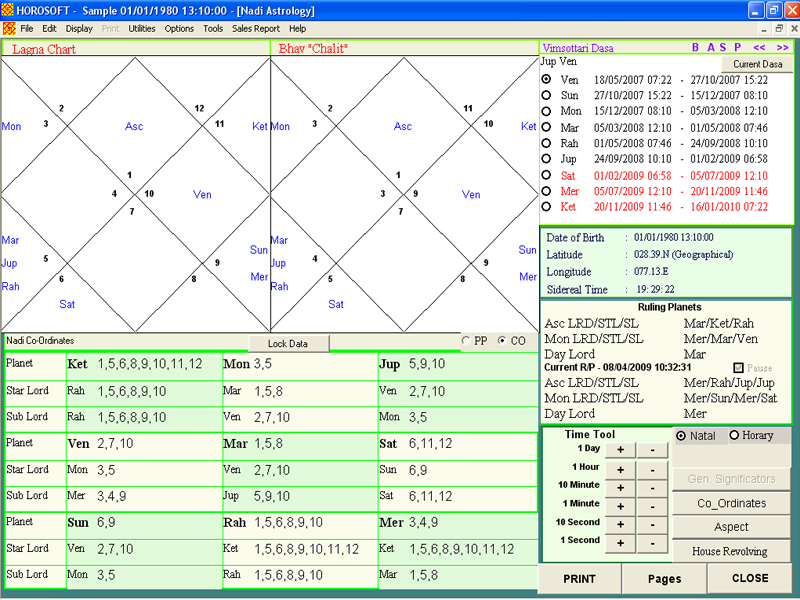Select the Sun dasa period radio button
800x600 pixels.
click(546, 95)
